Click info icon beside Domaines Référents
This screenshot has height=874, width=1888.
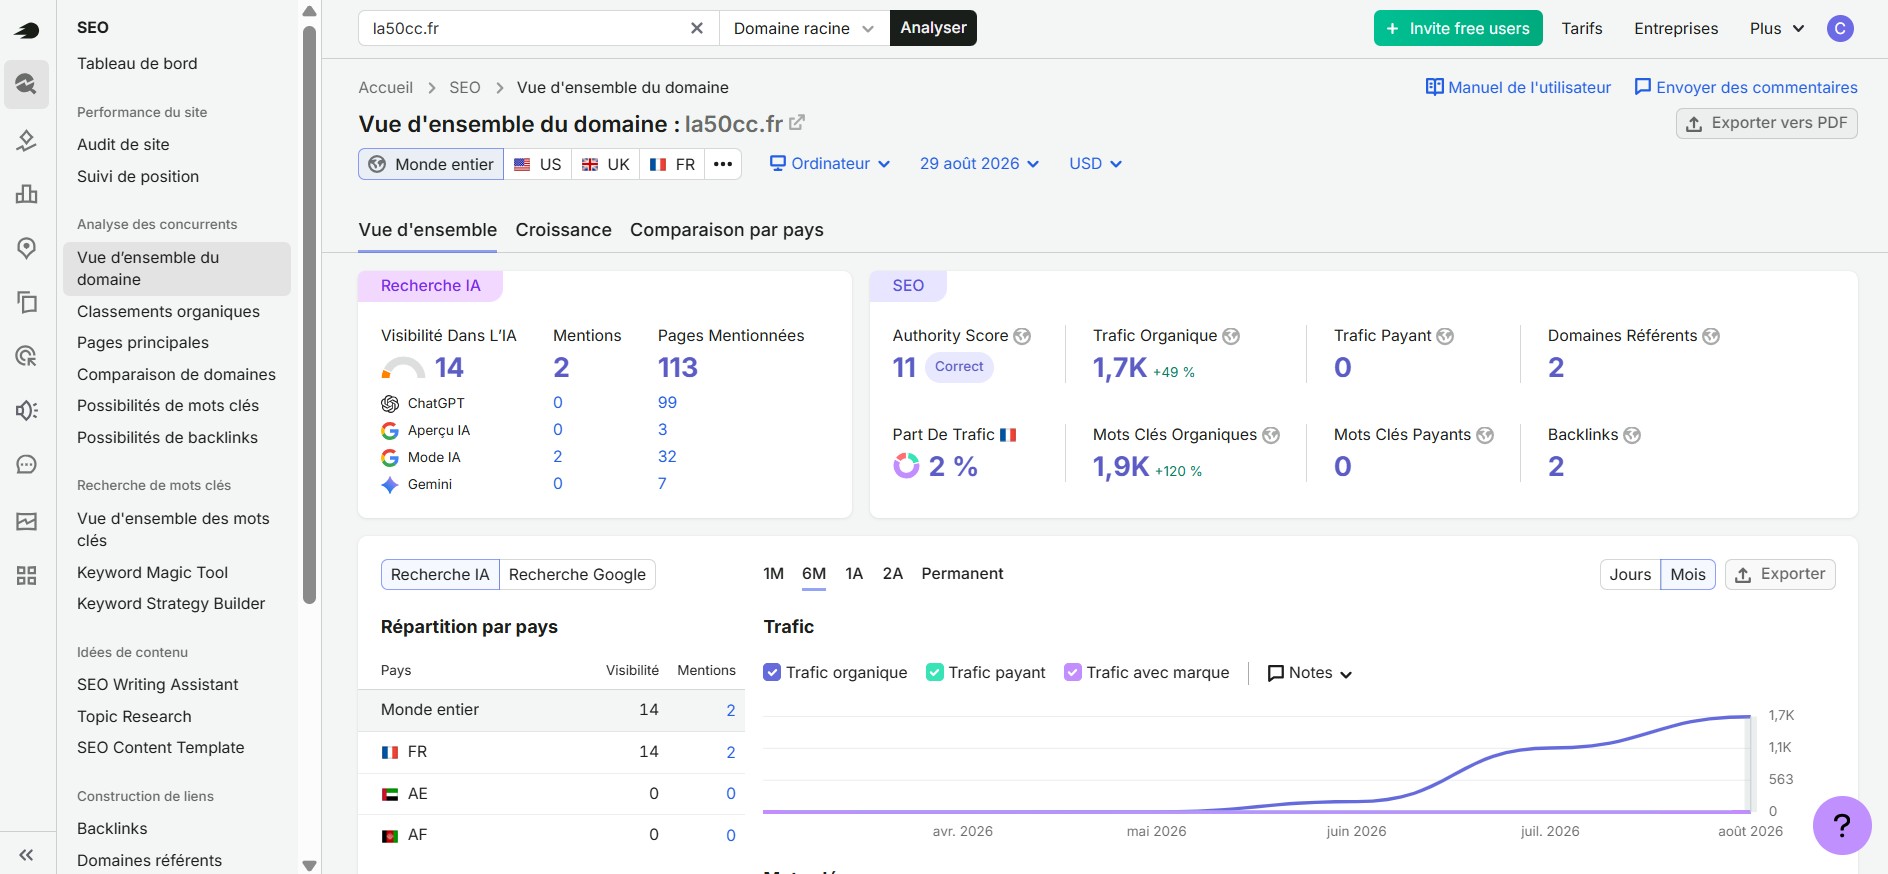click(x=1711, y=336)
